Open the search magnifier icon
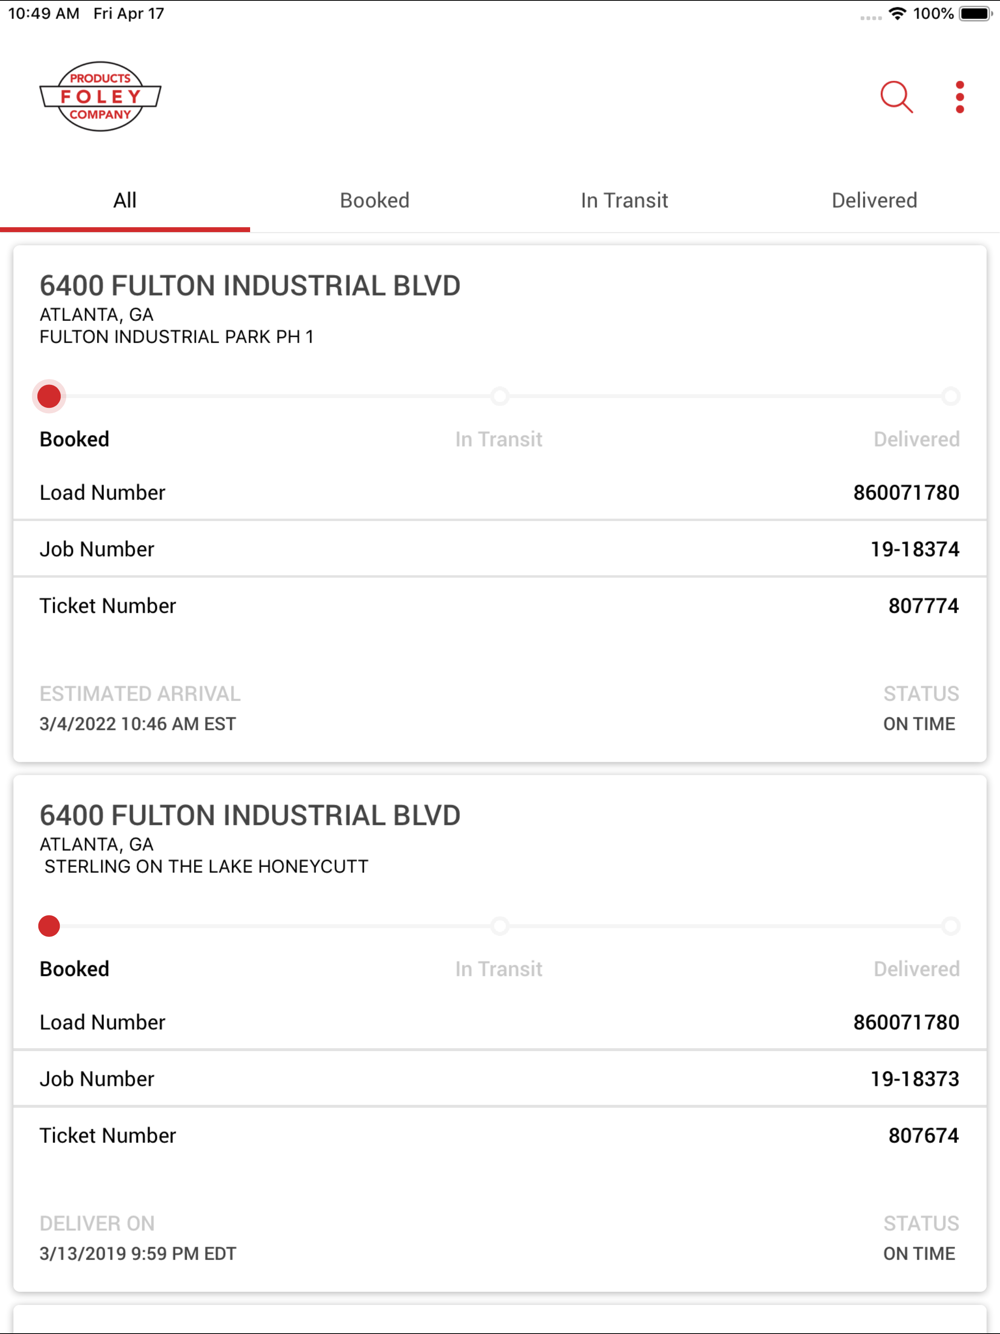 [896, 97]
